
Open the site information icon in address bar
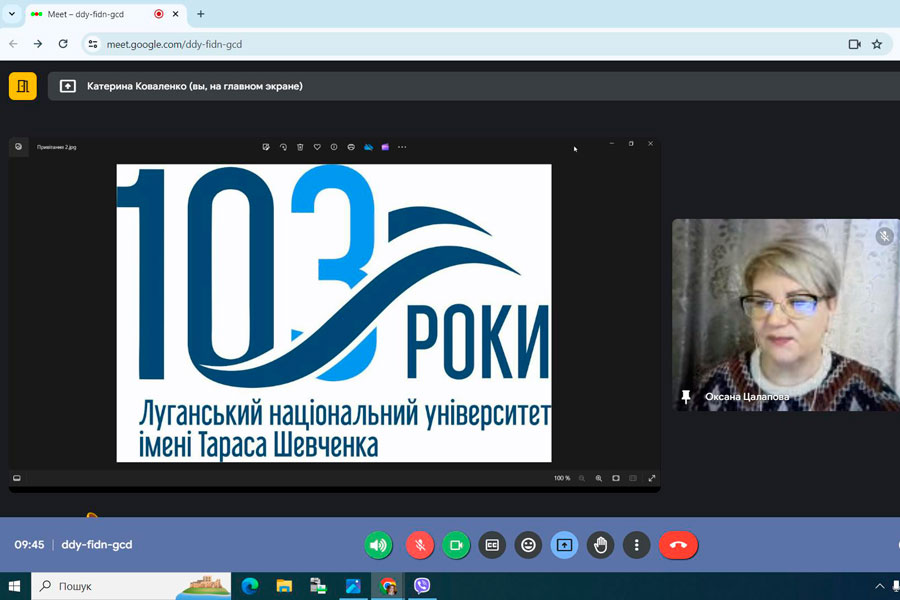93,44
